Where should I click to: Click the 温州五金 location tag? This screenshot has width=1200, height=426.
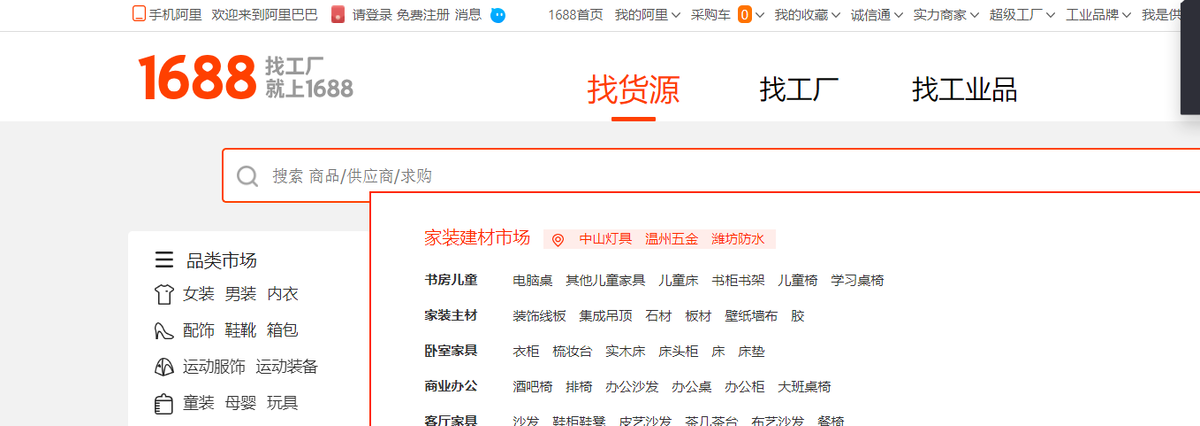point(672,240)
